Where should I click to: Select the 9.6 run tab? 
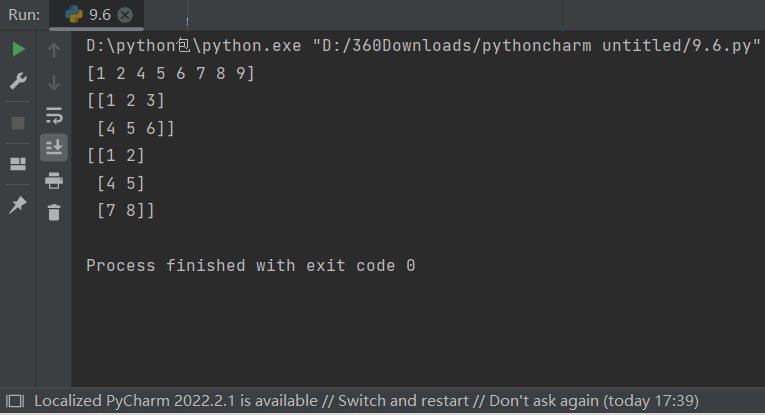coord(97,15)
